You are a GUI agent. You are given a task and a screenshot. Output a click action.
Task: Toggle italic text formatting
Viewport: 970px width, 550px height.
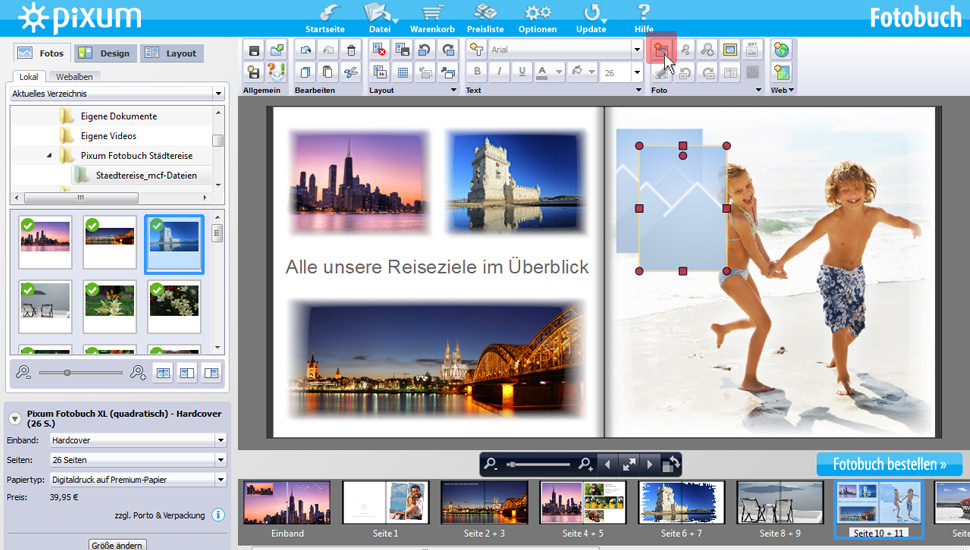click(x=499, y=72)
